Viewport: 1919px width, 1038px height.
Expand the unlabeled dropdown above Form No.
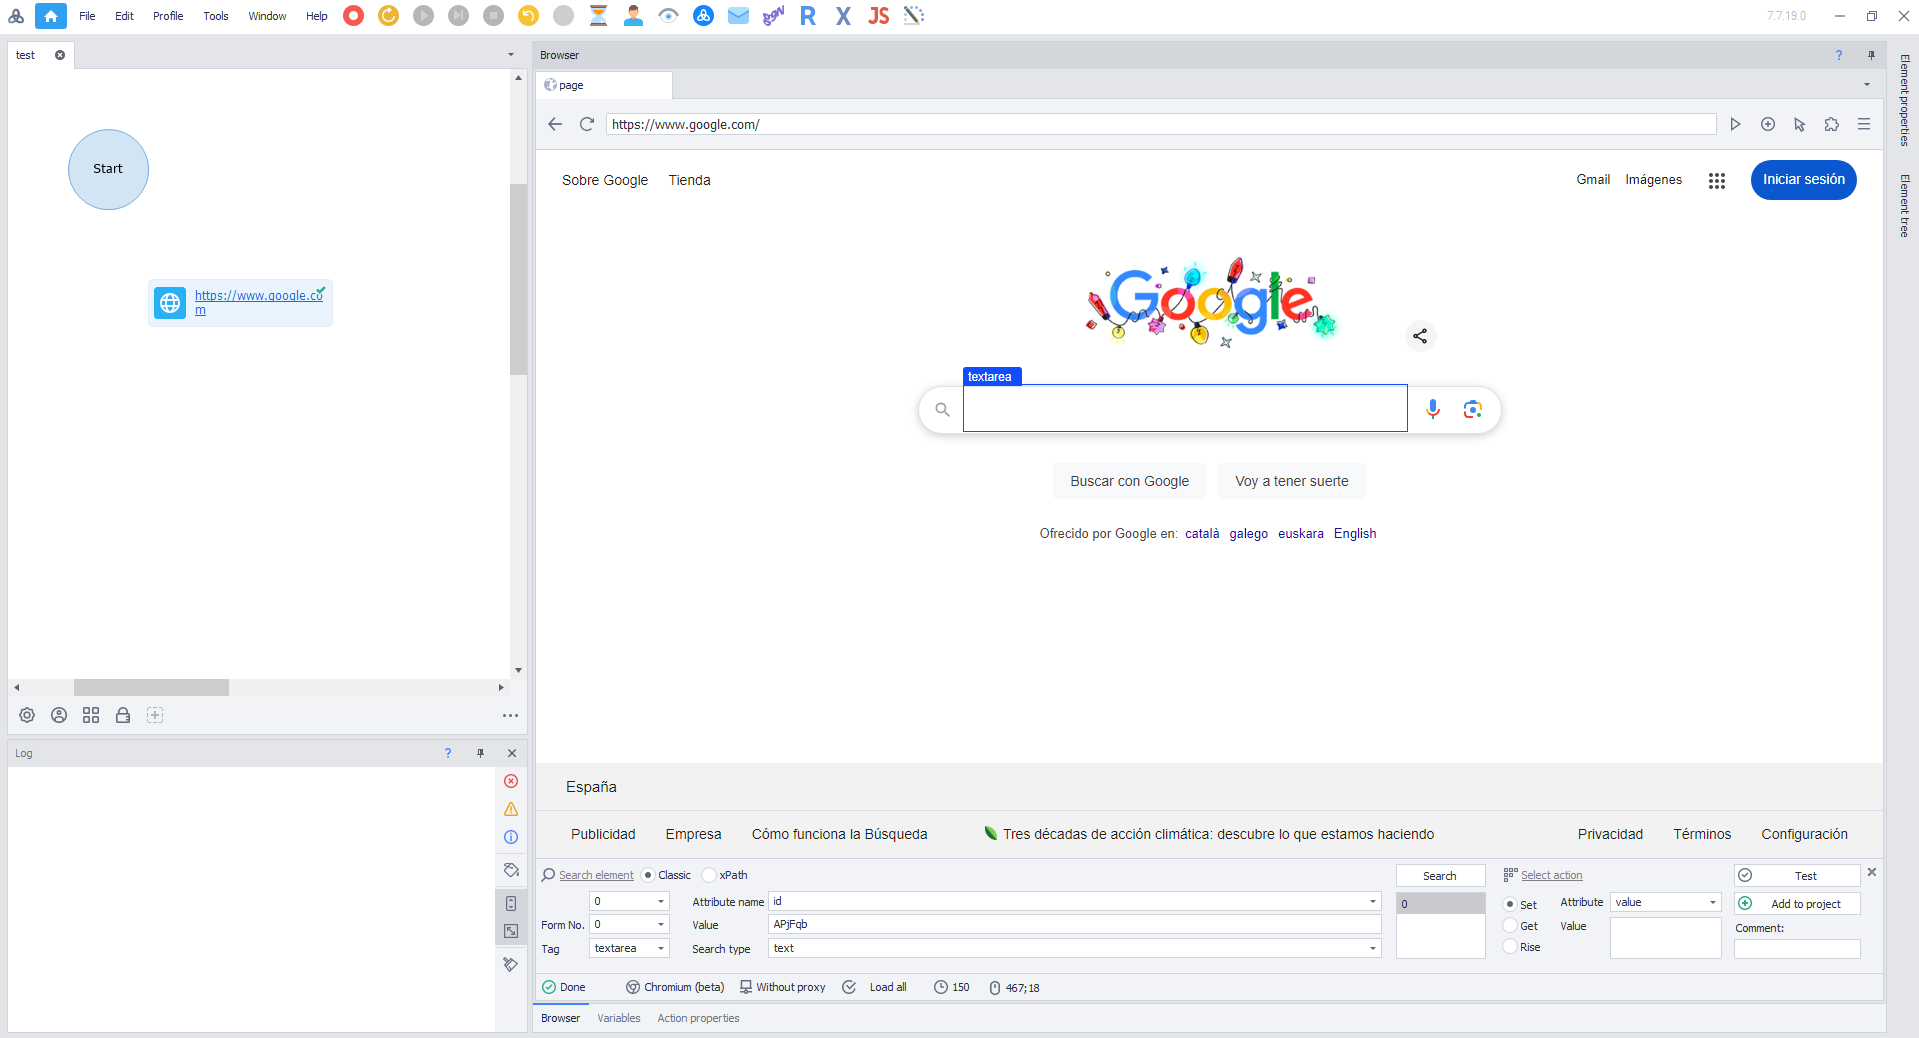tap(660, 901)
